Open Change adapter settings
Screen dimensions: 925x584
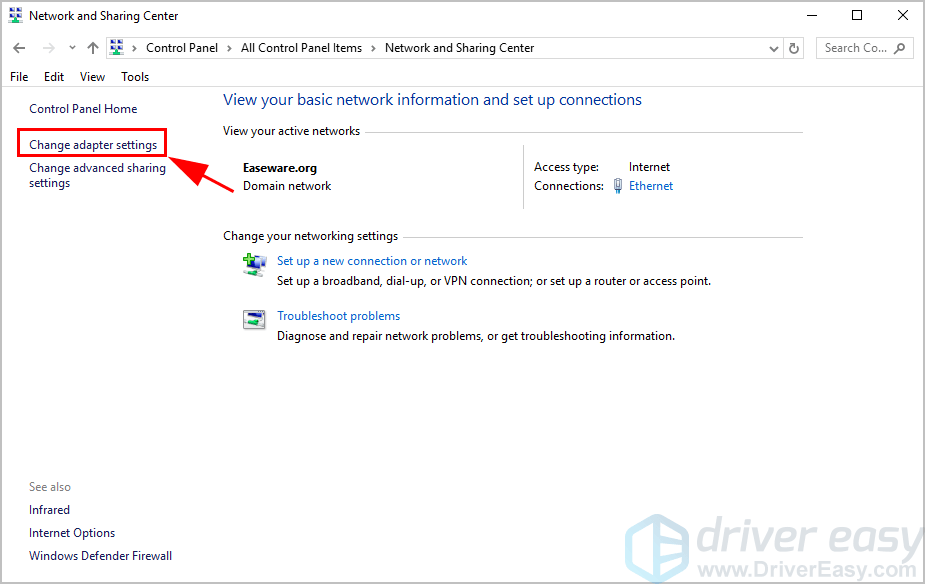pyautogui.click(x=93, y=145)
